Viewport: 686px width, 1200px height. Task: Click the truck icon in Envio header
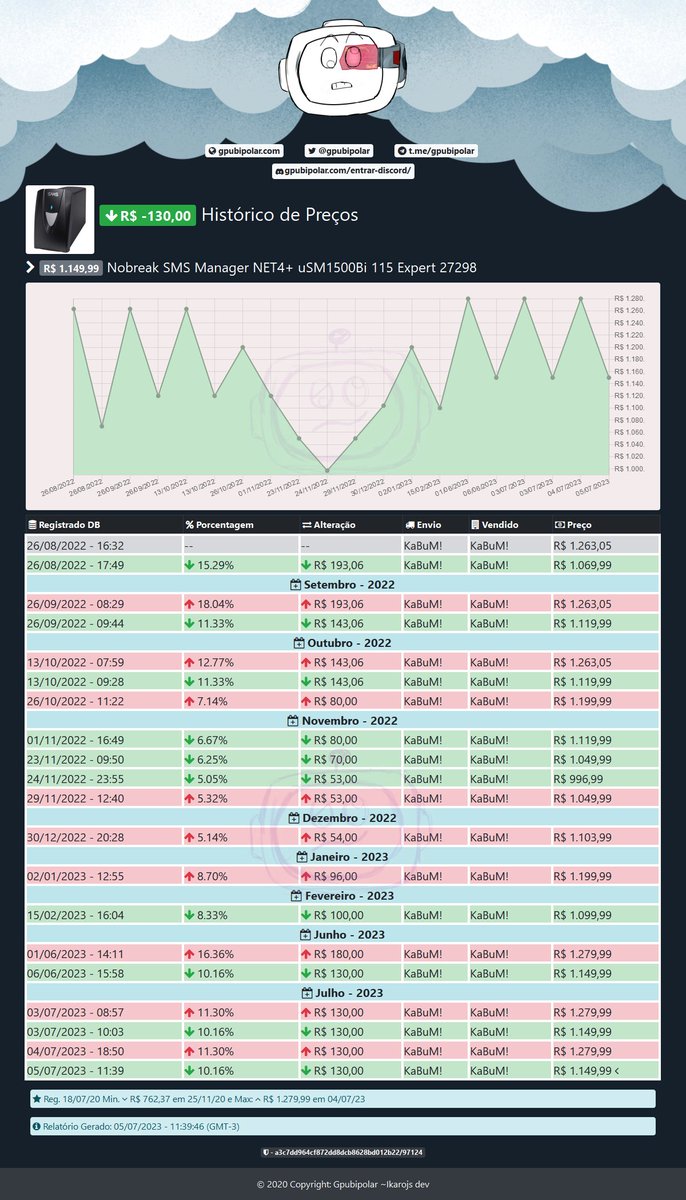point(410,524)
